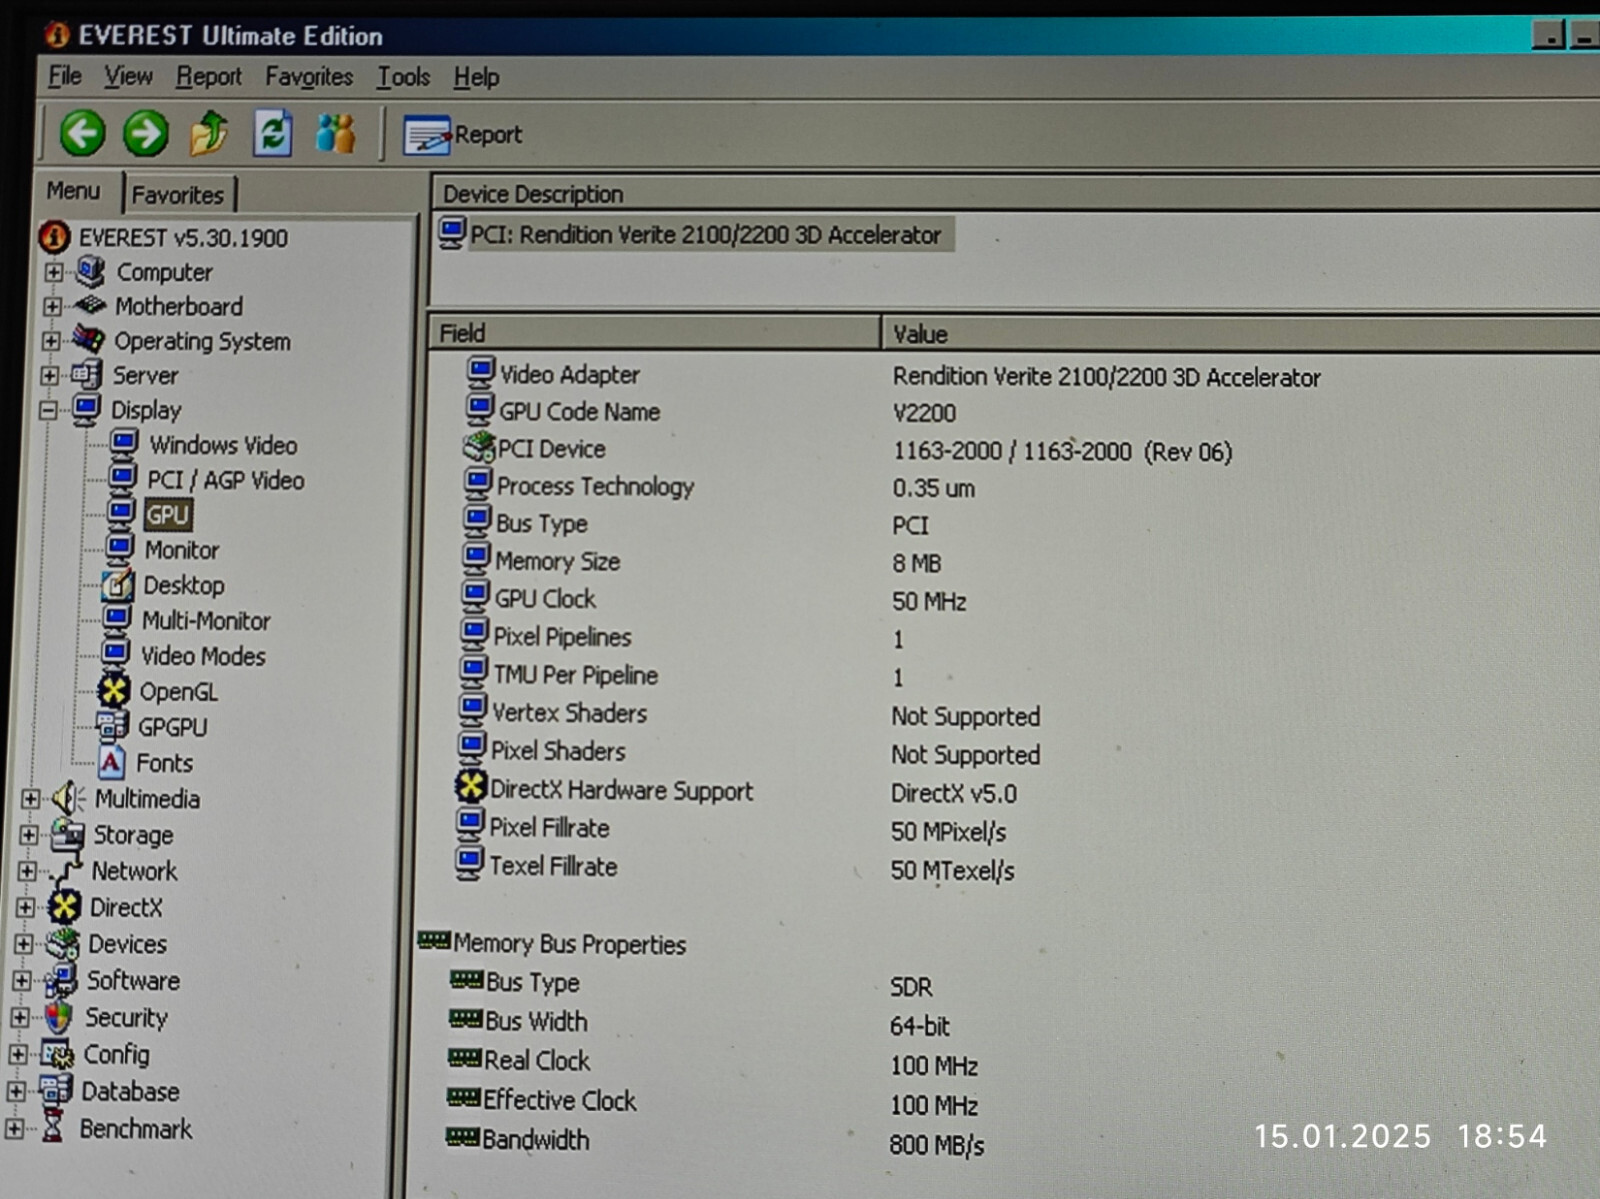Click the Up one level toolbar icon
Image resolution: width=1600 pixels, height=1199 pixels.
209,133
